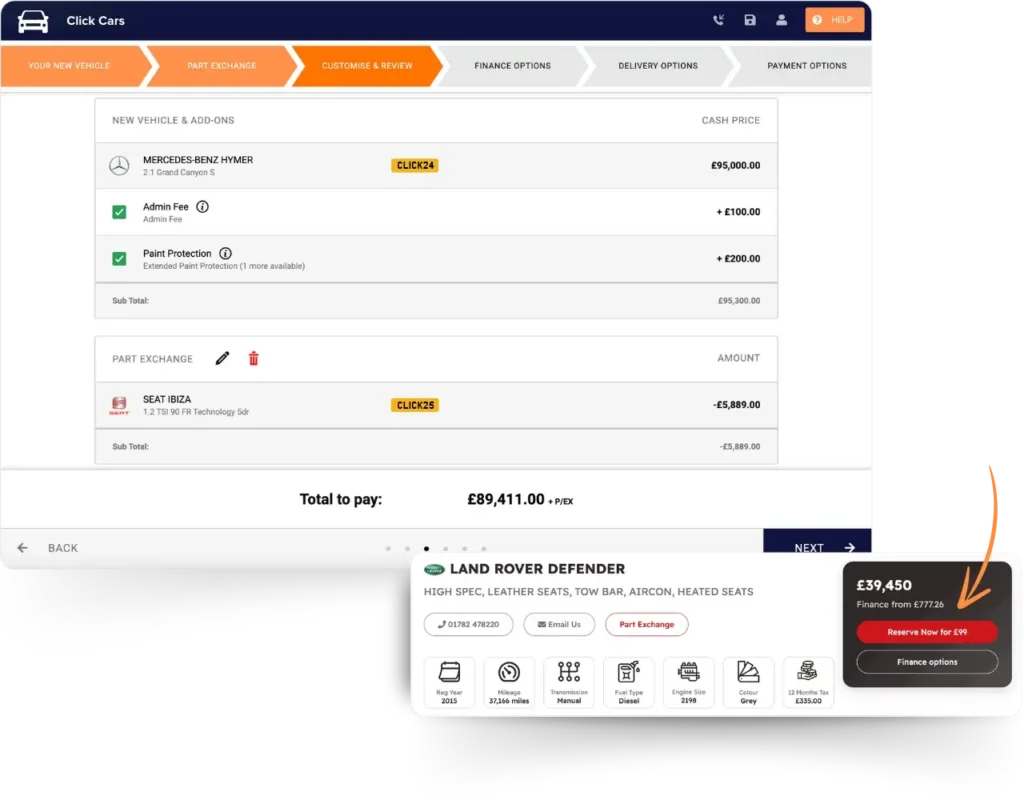Click the Colour Grey swatch icon
The width and height of the screenshot is (1024, 800).
[x=748, y=671]
